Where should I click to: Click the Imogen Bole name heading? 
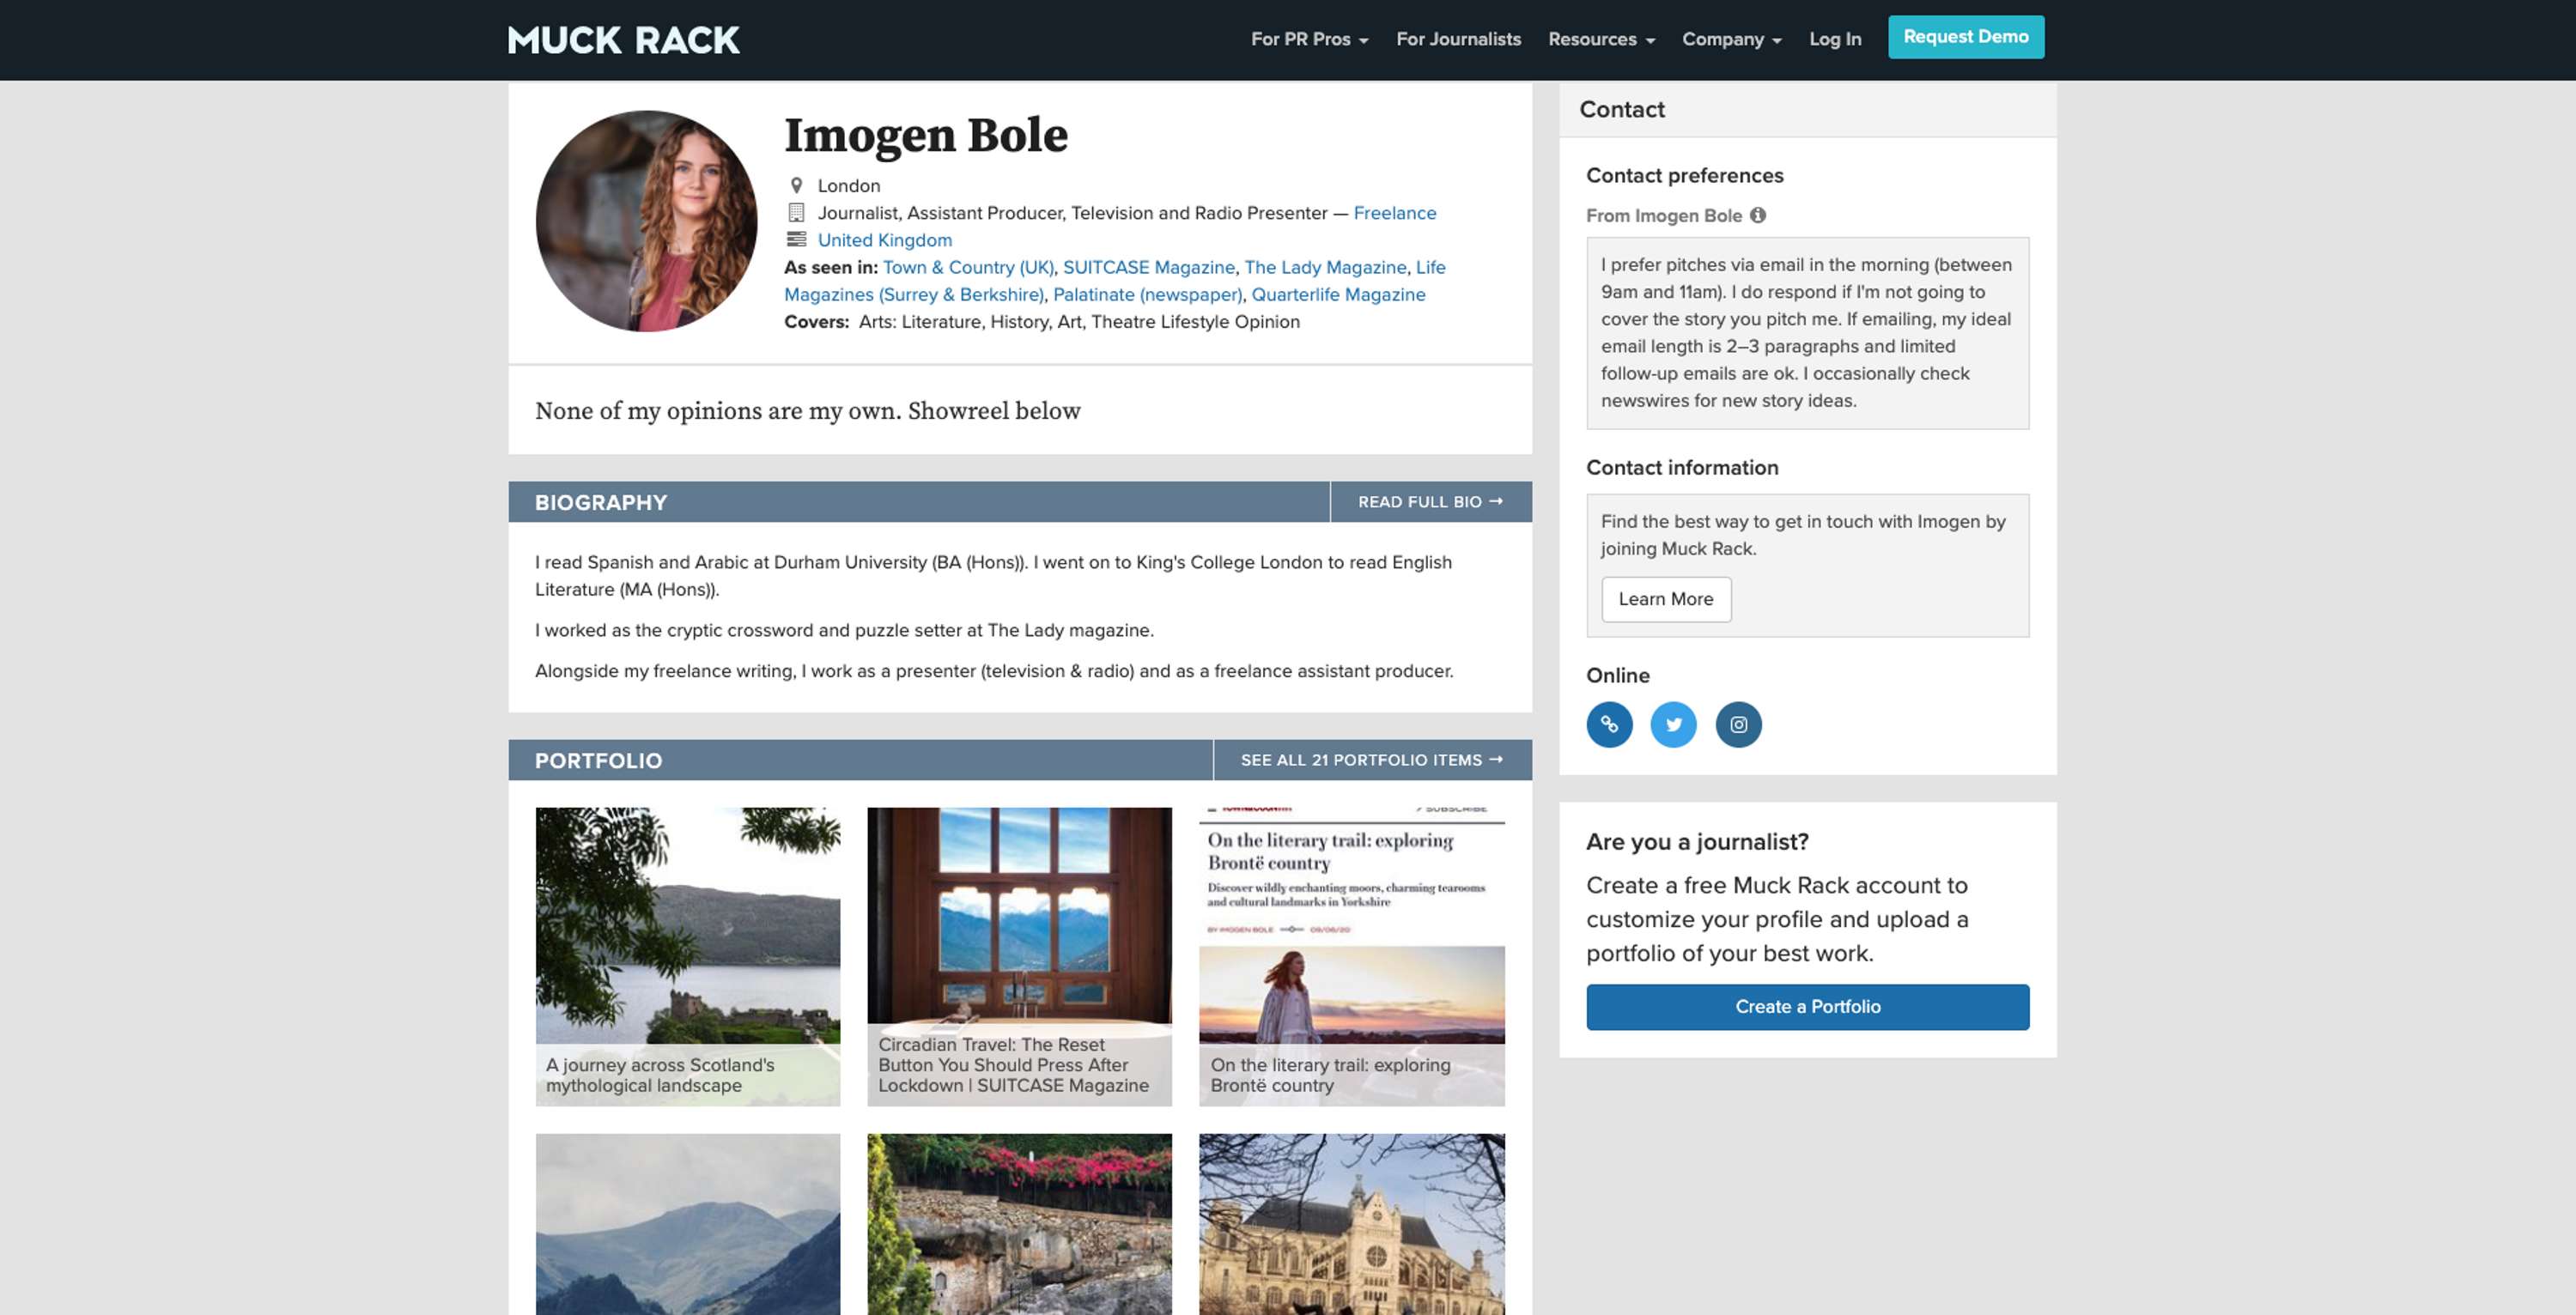point(926,135)
